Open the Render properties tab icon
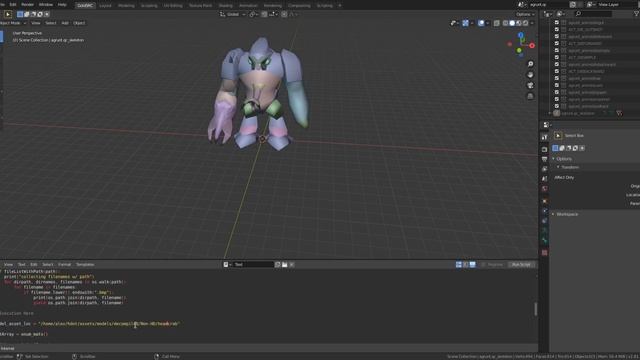The image size is (640, 360). click(x=544, y=149)
